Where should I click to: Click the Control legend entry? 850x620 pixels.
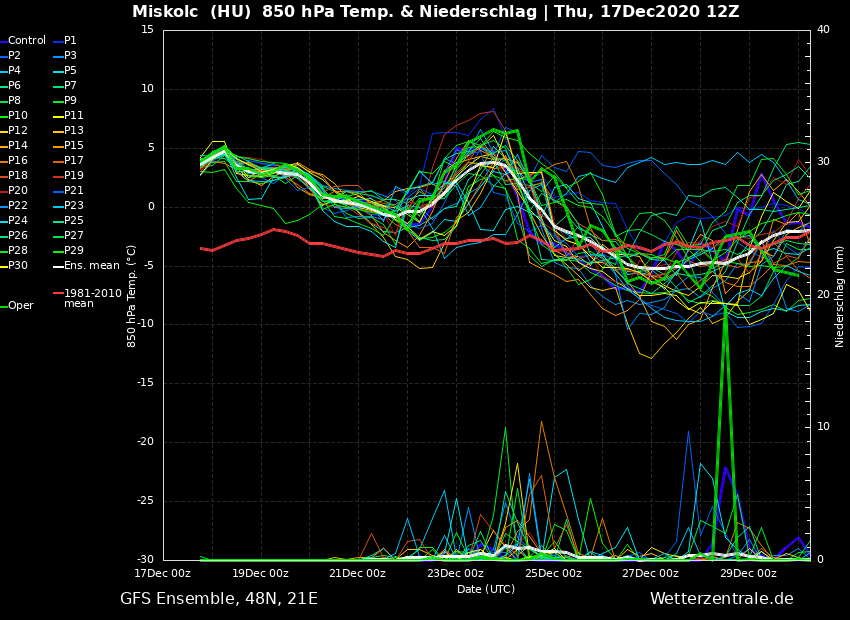27,41
